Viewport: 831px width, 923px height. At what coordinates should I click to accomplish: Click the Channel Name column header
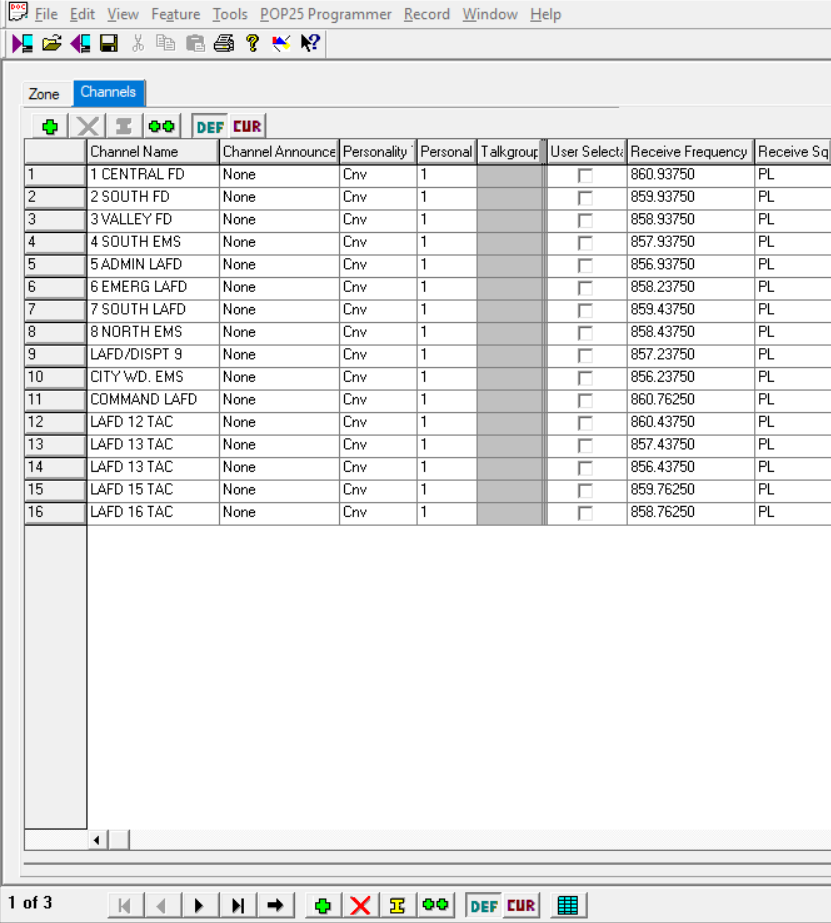click(152, 152)
